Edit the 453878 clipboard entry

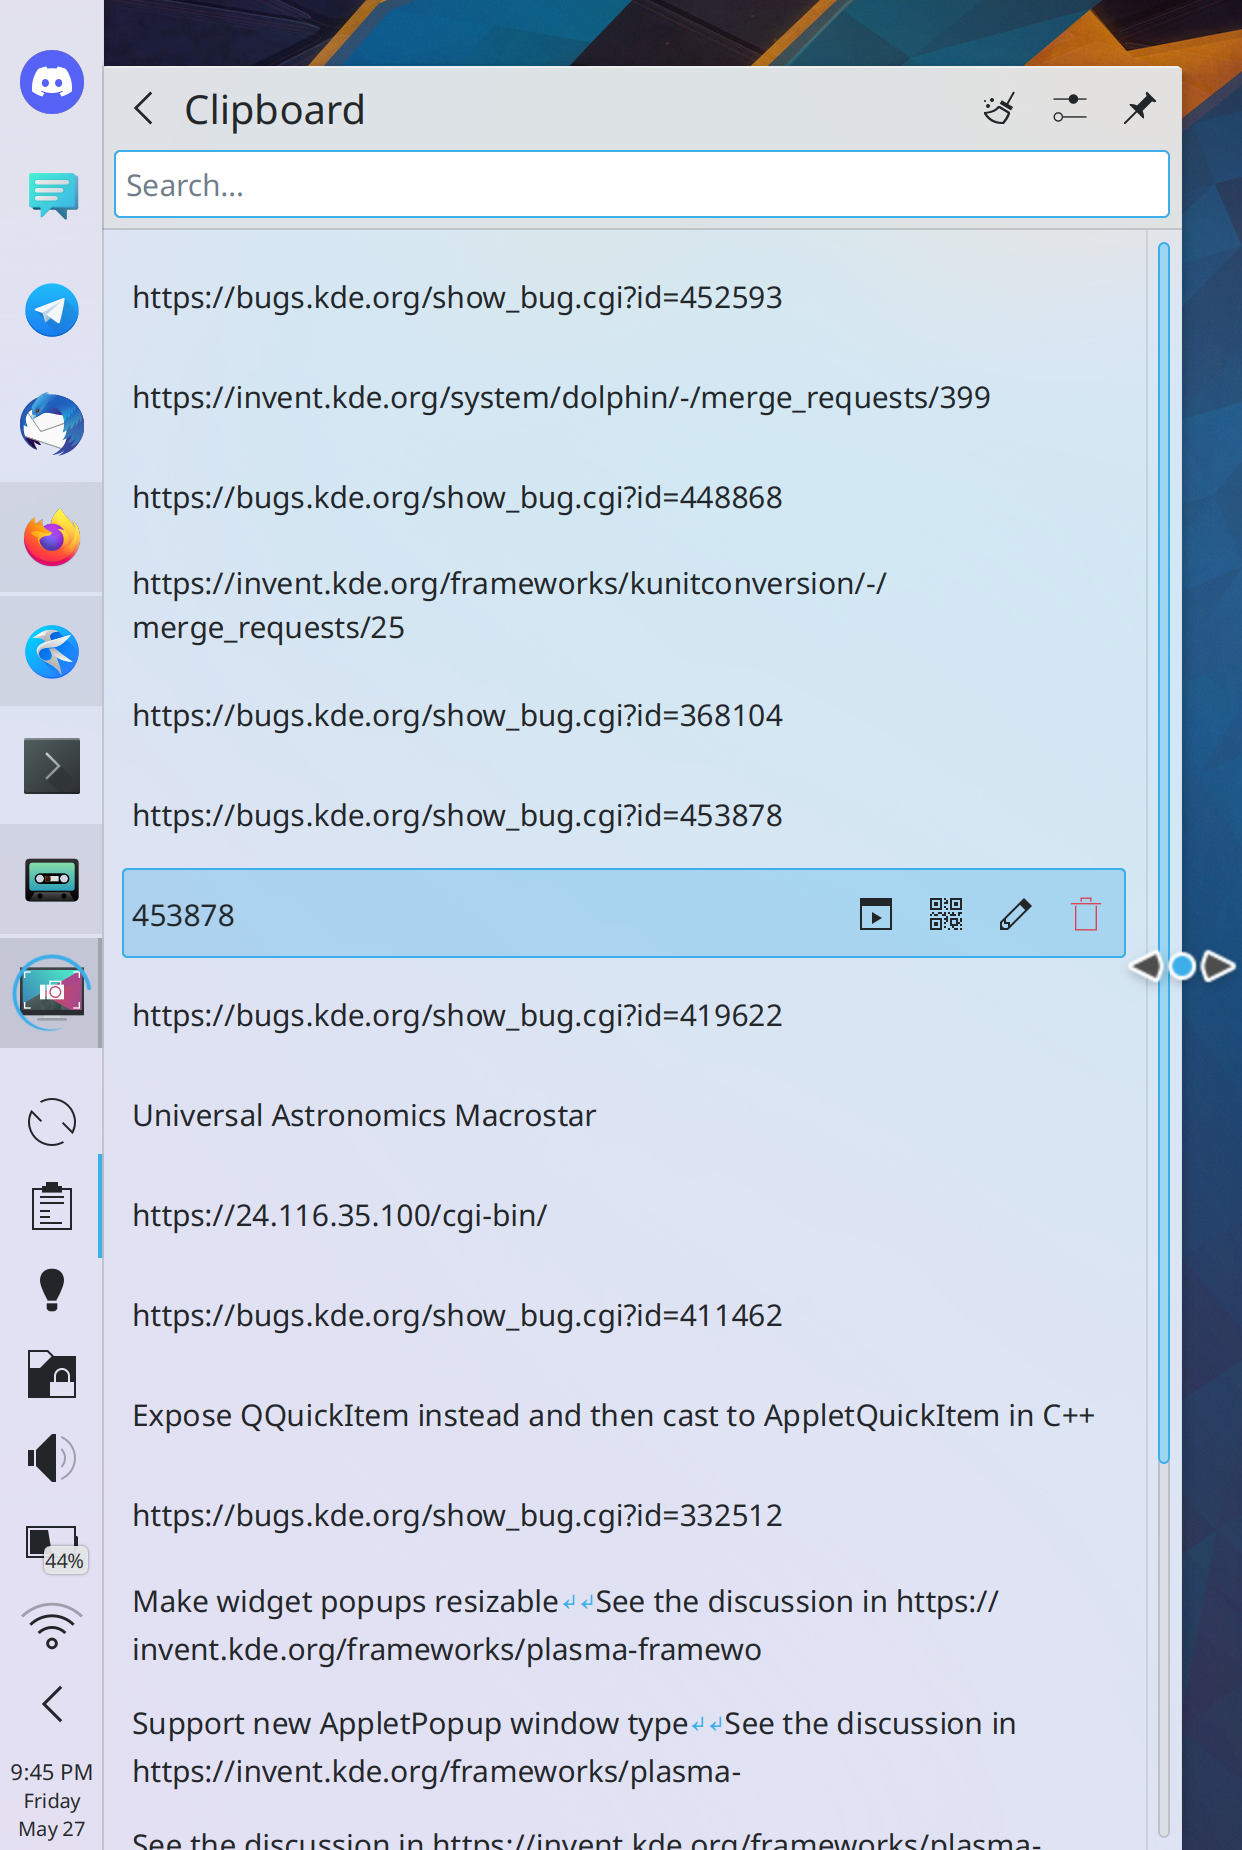1015,914
